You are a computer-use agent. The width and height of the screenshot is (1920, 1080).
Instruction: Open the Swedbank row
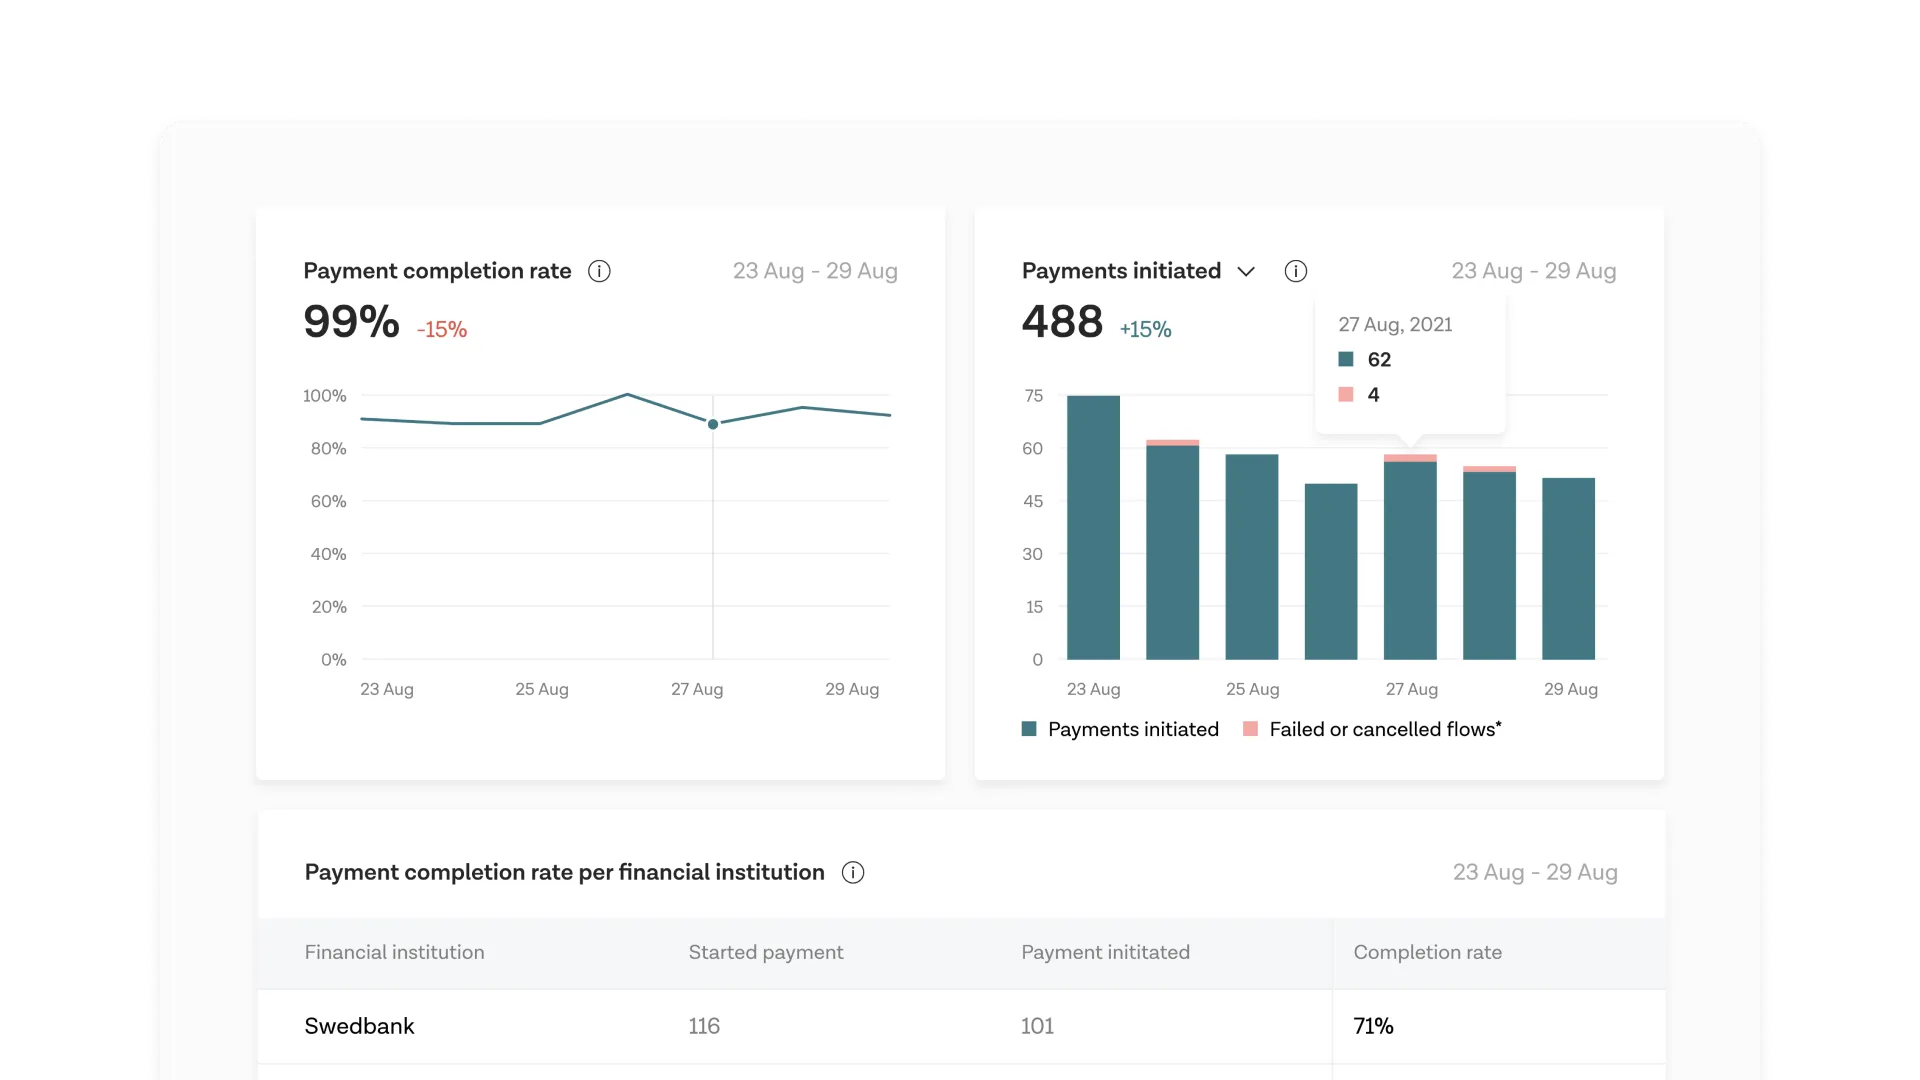(359, 1026)
